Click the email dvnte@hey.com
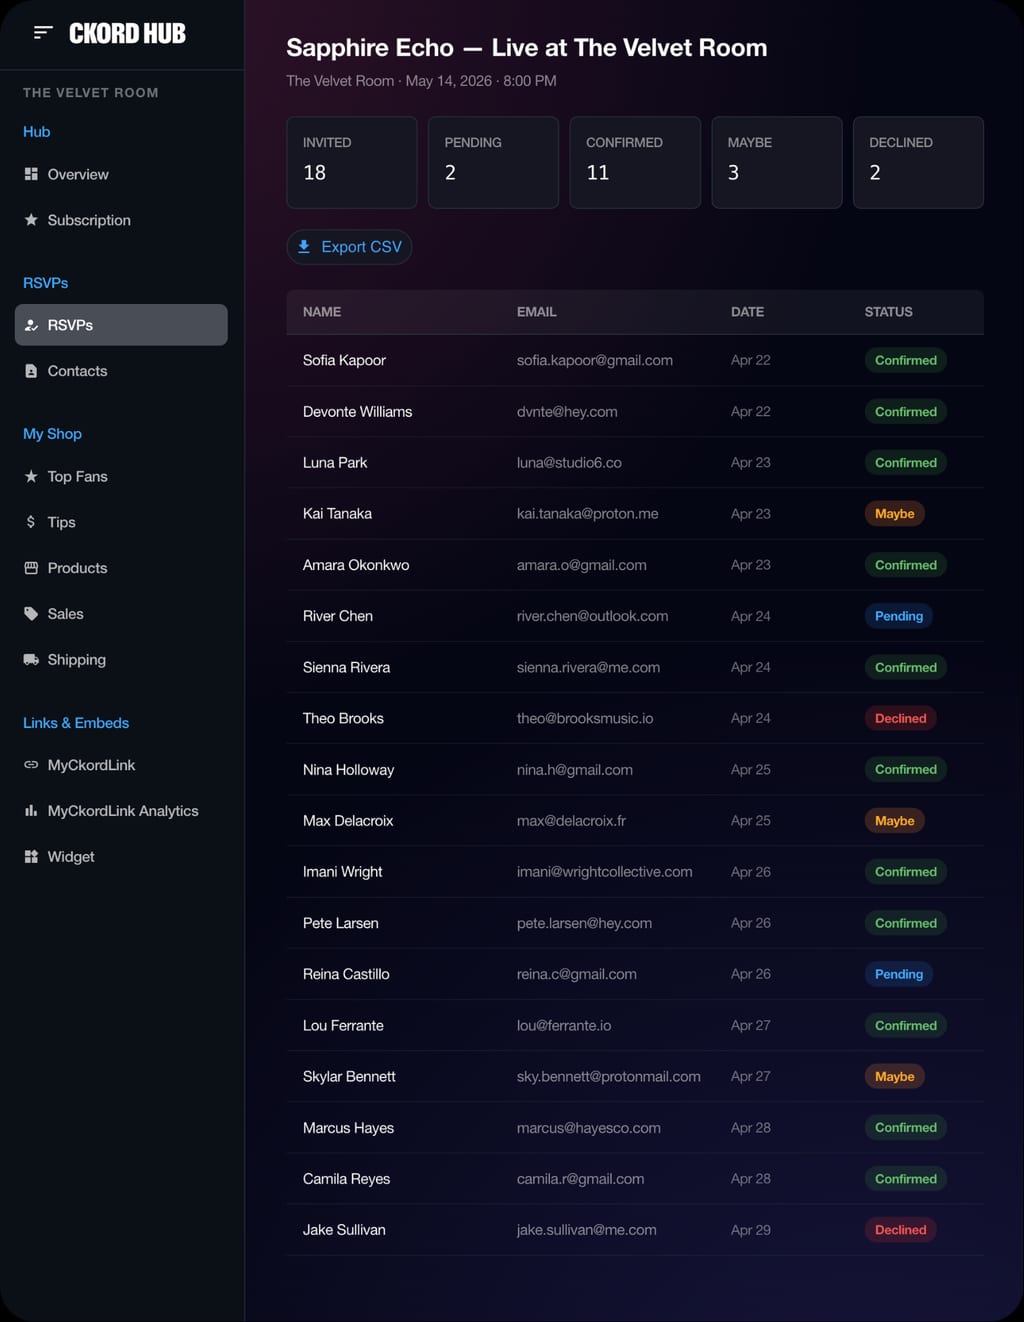This screenshot has width=1024, height=1322. (x=567, y=412)
